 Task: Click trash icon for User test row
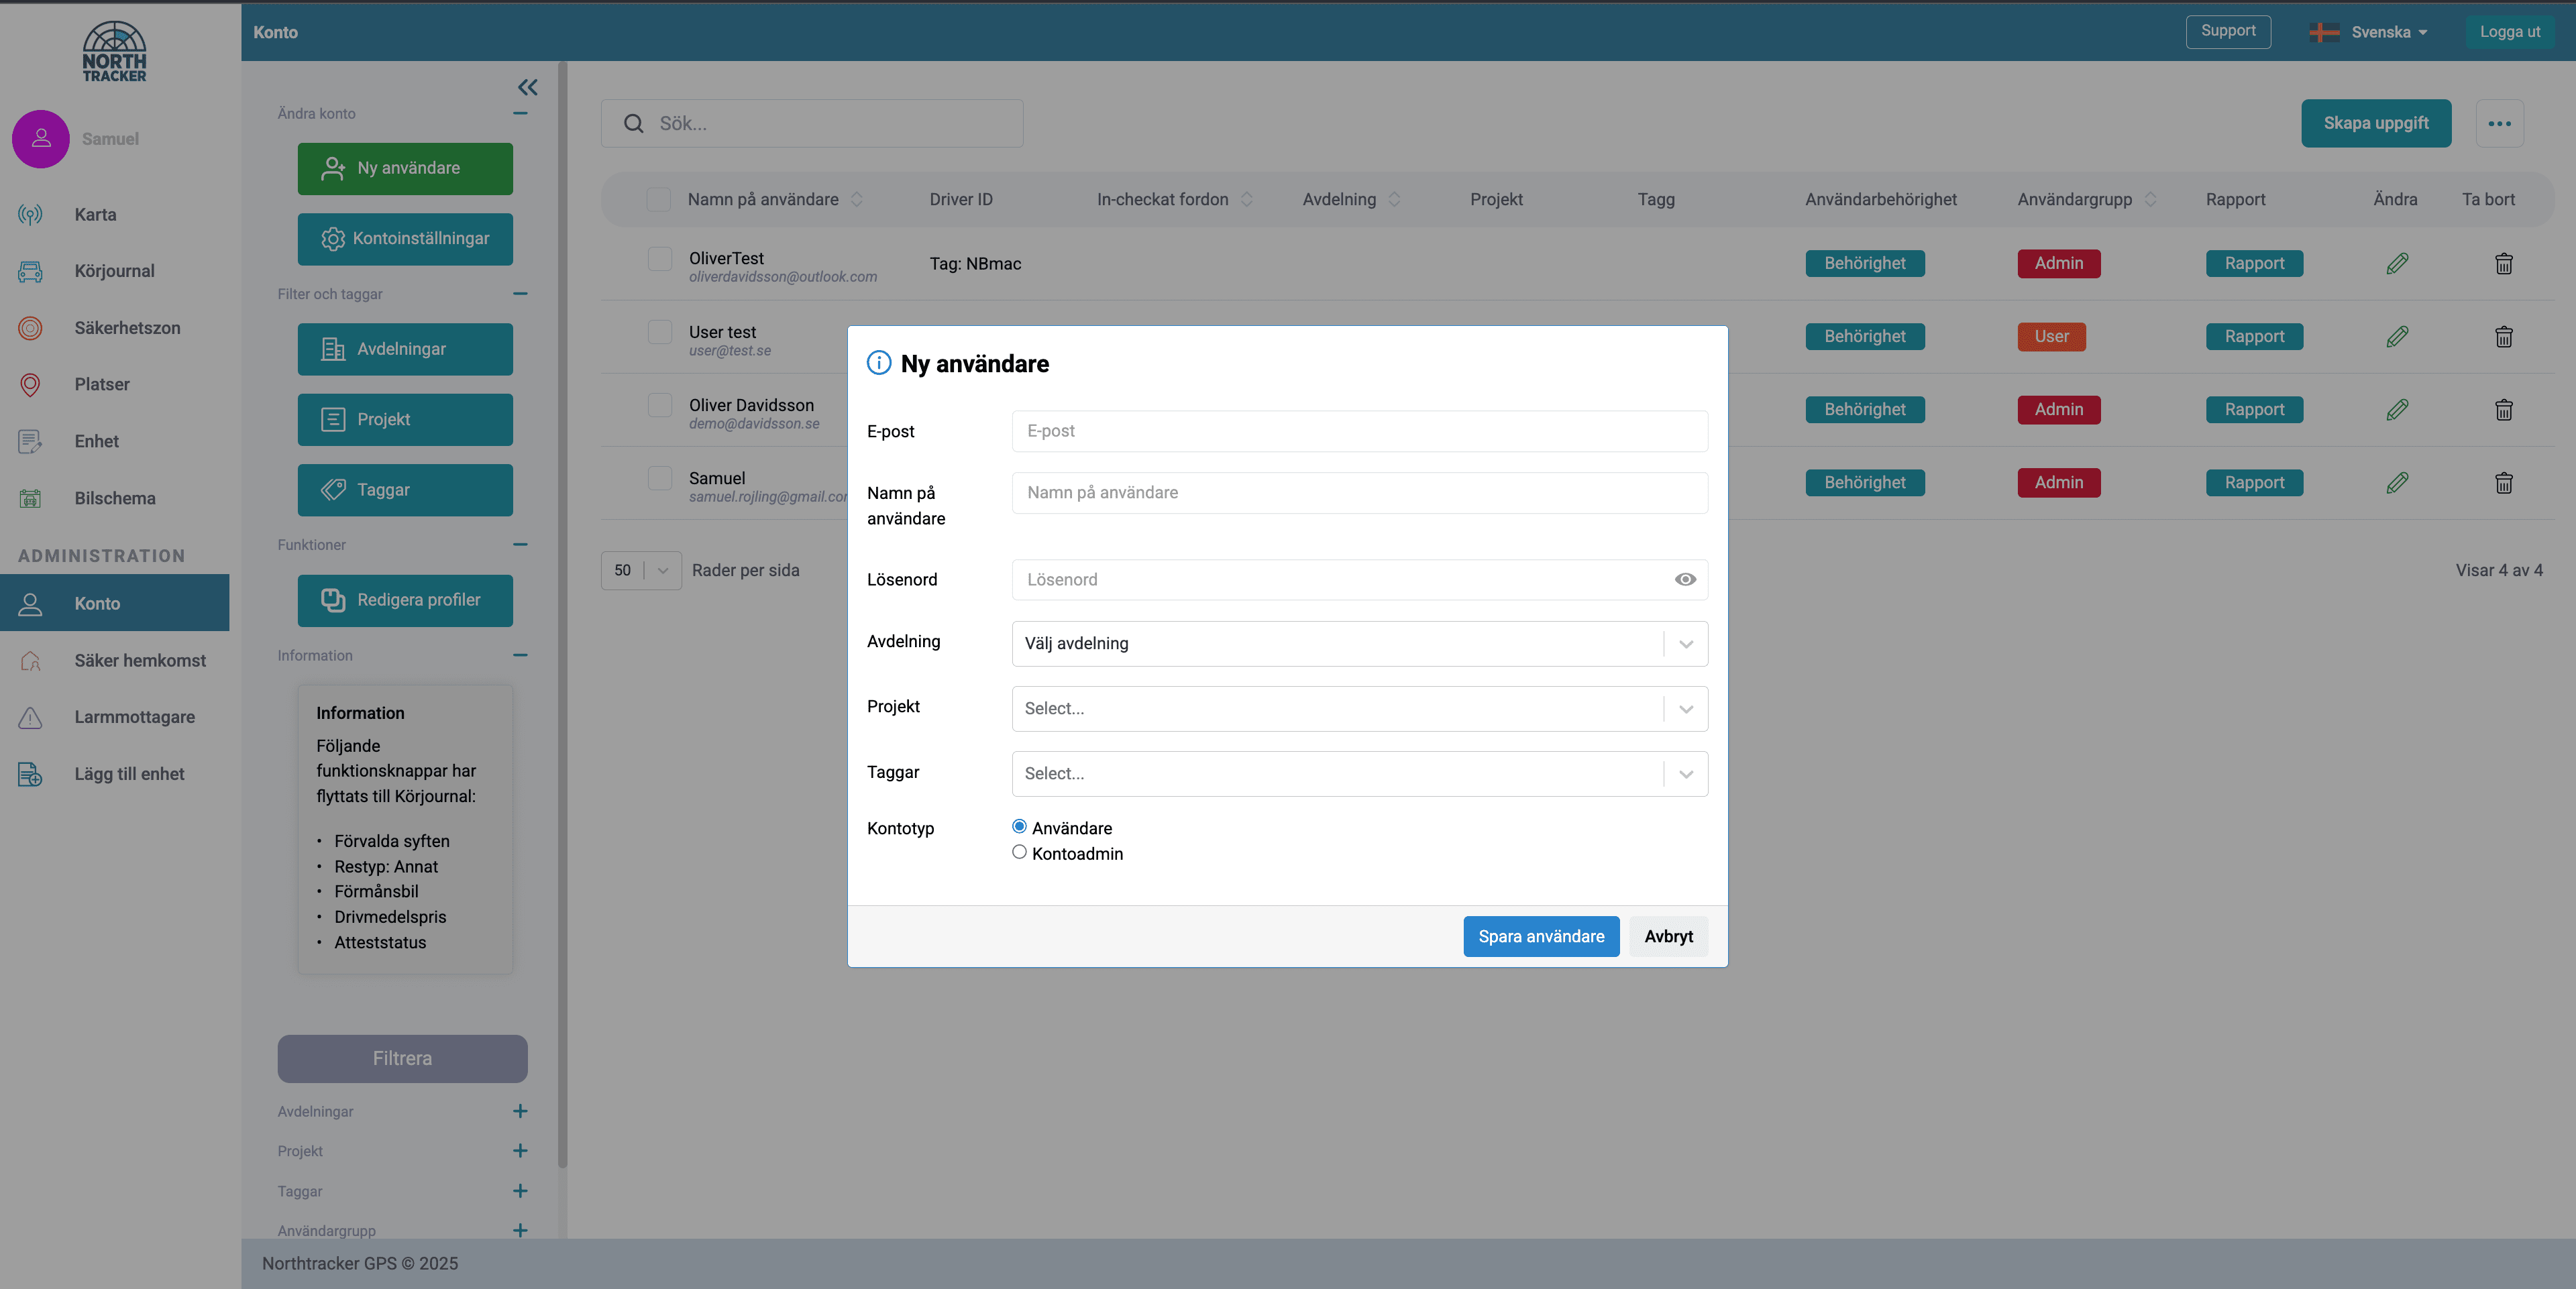coord(2503,337)
